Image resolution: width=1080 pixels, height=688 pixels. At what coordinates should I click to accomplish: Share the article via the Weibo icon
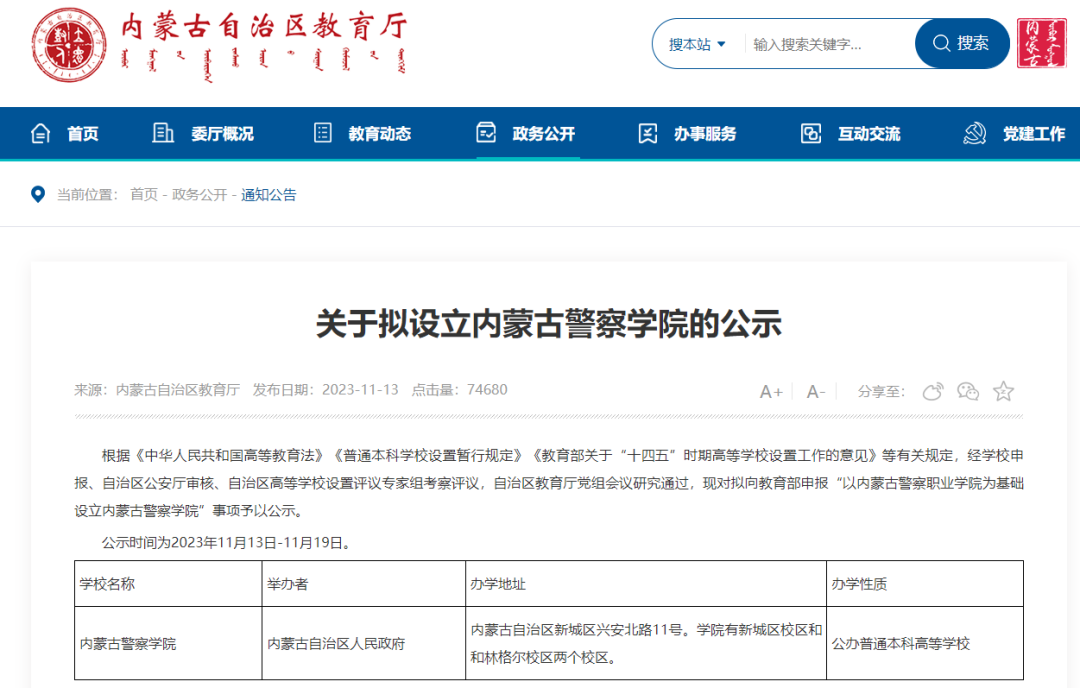(933, 392)
